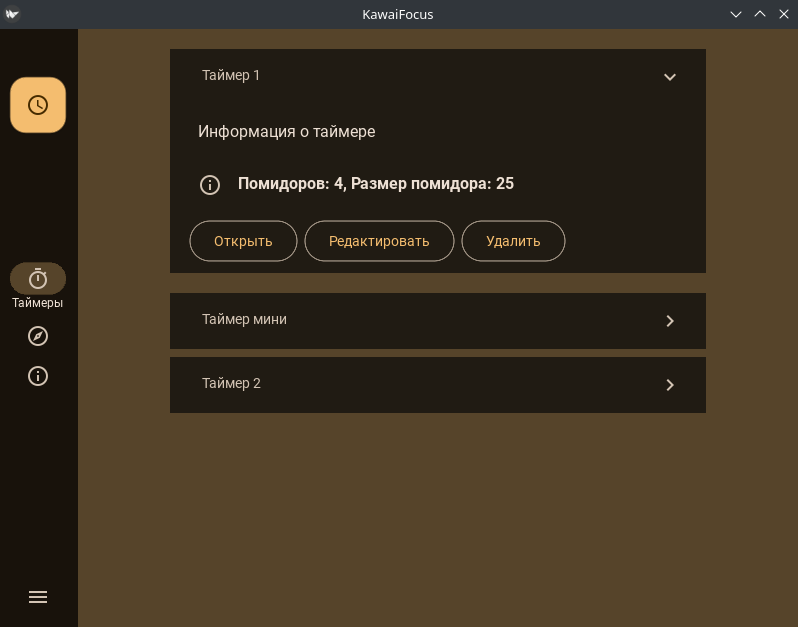Screen dimensions: 798x627
Task: Select the Таймер мини panel title
Action: pyautogui.click(x=244, y=319)
